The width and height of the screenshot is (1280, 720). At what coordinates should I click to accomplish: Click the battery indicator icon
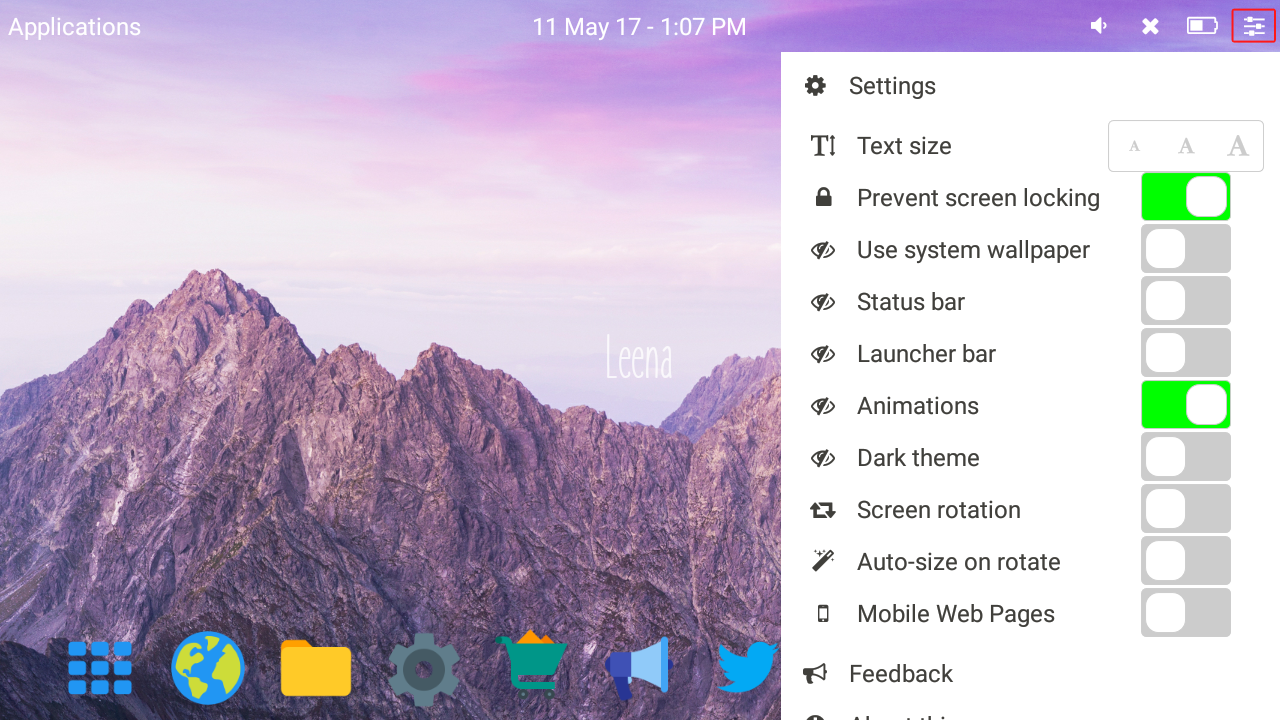point(1202,26)
